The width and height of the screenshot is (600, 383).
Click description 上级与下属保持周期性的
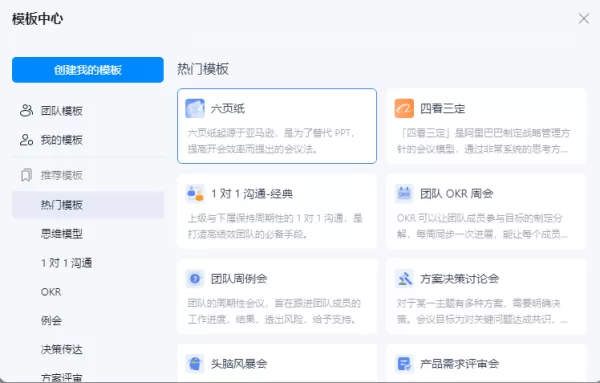(x=275, y=226)
